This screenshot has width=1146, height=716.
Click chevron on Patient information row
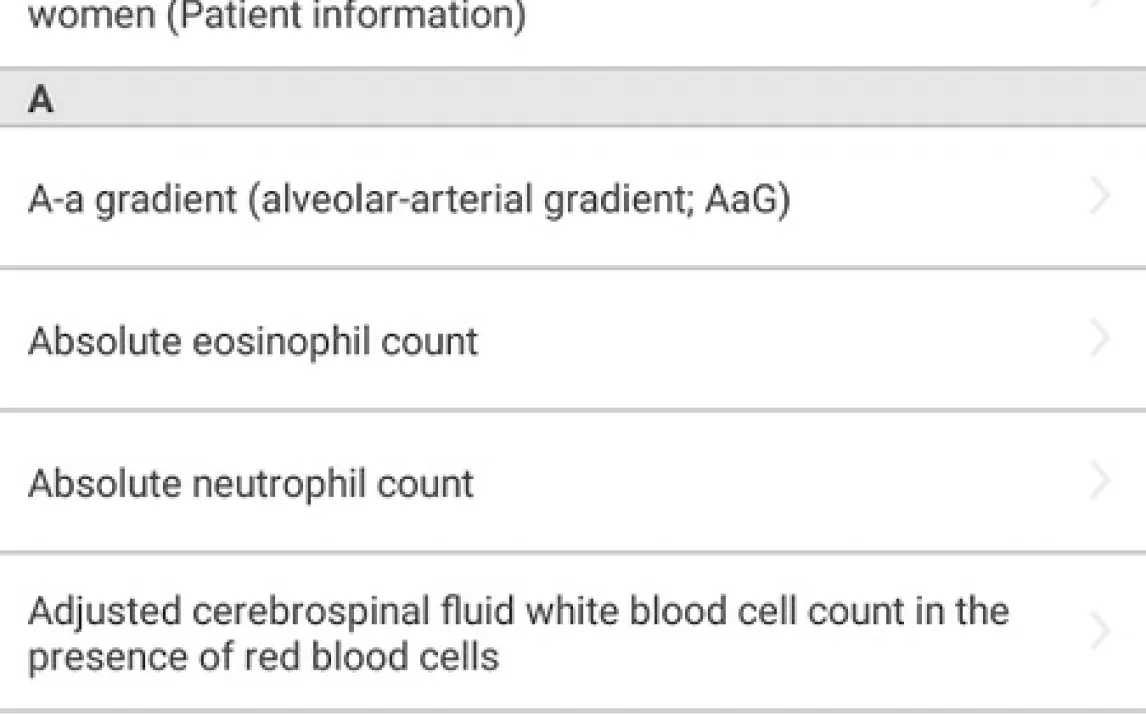tap(1099, 5)
